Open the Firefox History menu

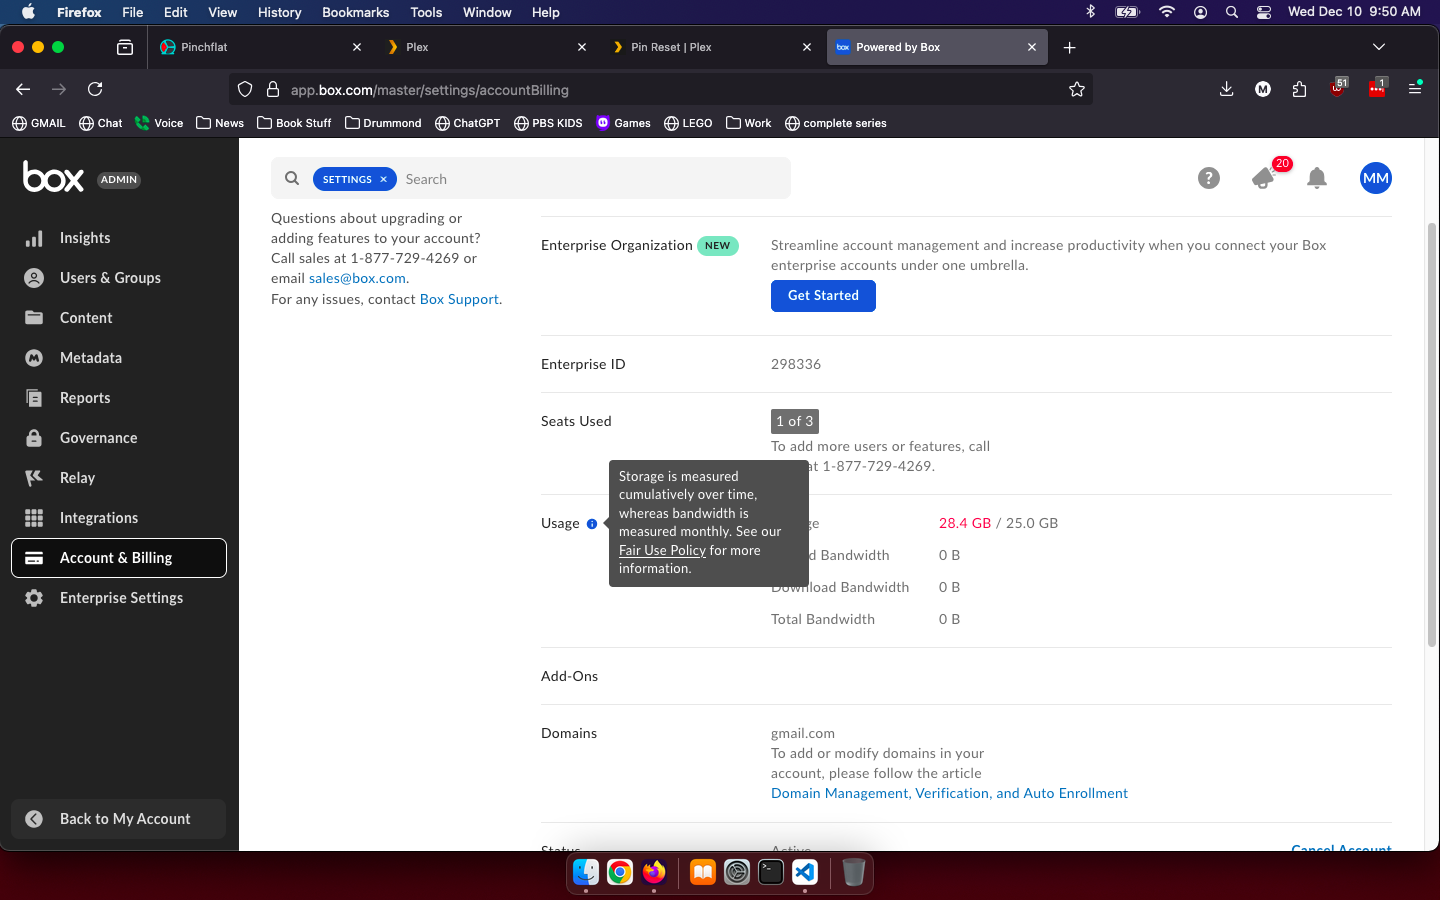[279, 12]
